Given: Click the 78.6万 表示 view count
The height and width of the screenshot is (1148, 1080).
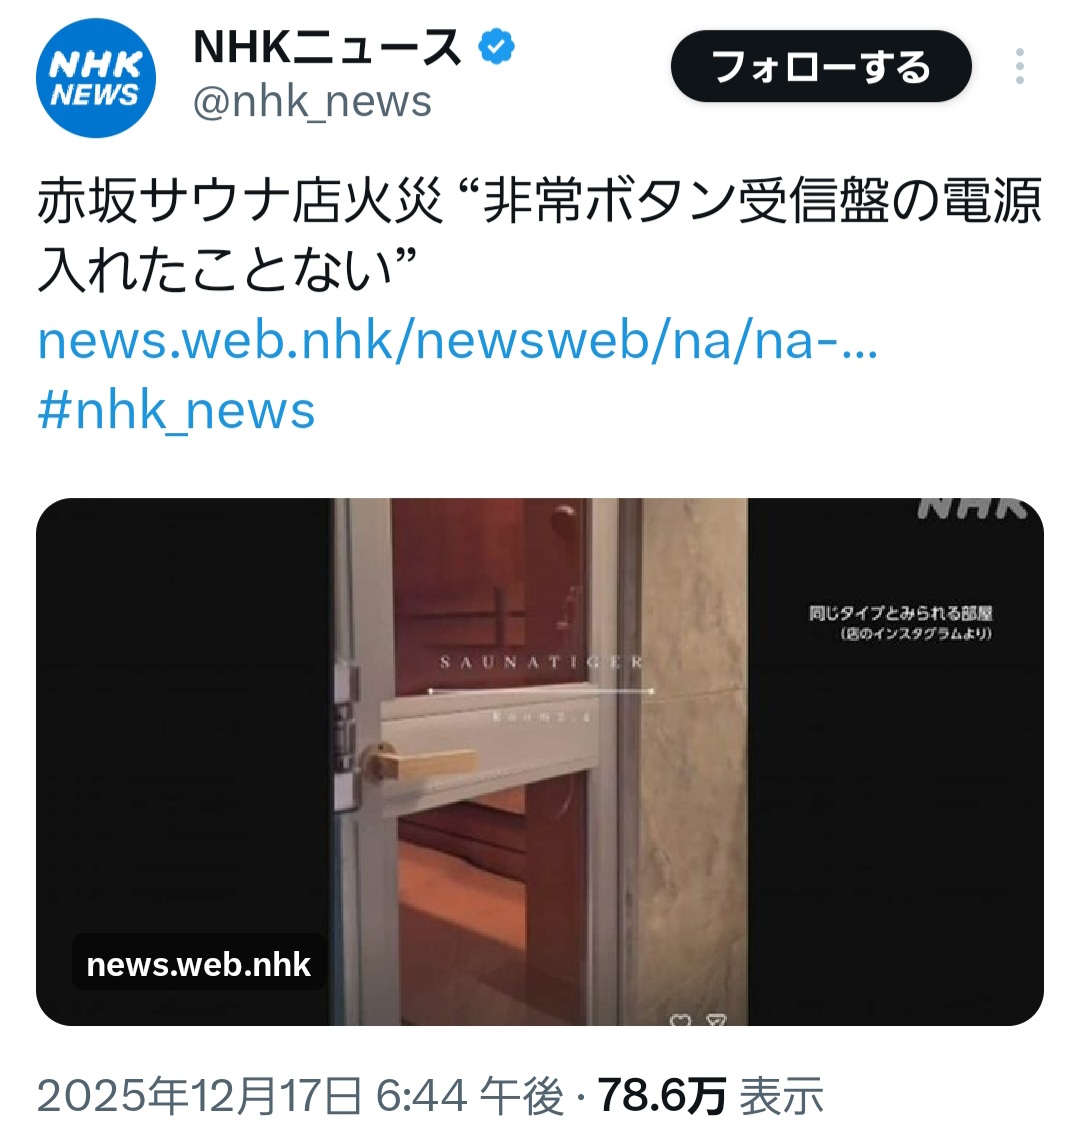Looking at the screenshot, I should pos(710,1096).
